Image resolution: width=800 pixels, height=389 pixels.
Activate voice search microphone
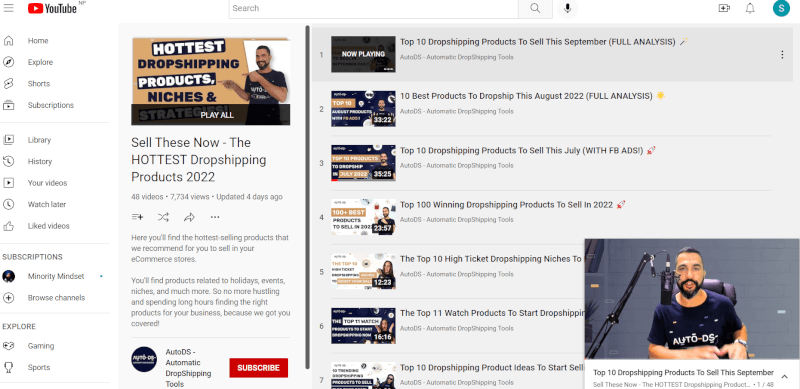tap(567, 8)
